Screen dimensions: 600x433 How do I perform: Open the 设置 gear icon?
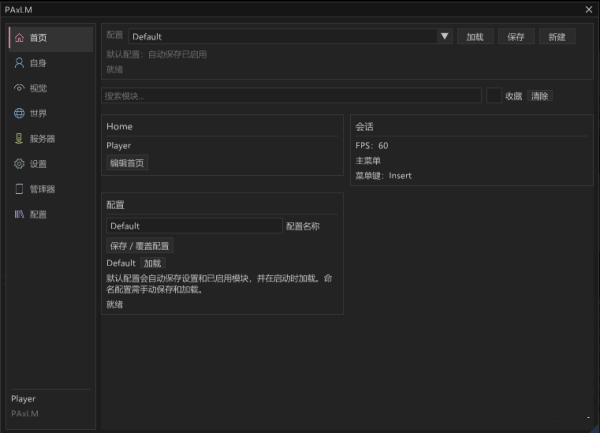(19, 164)
